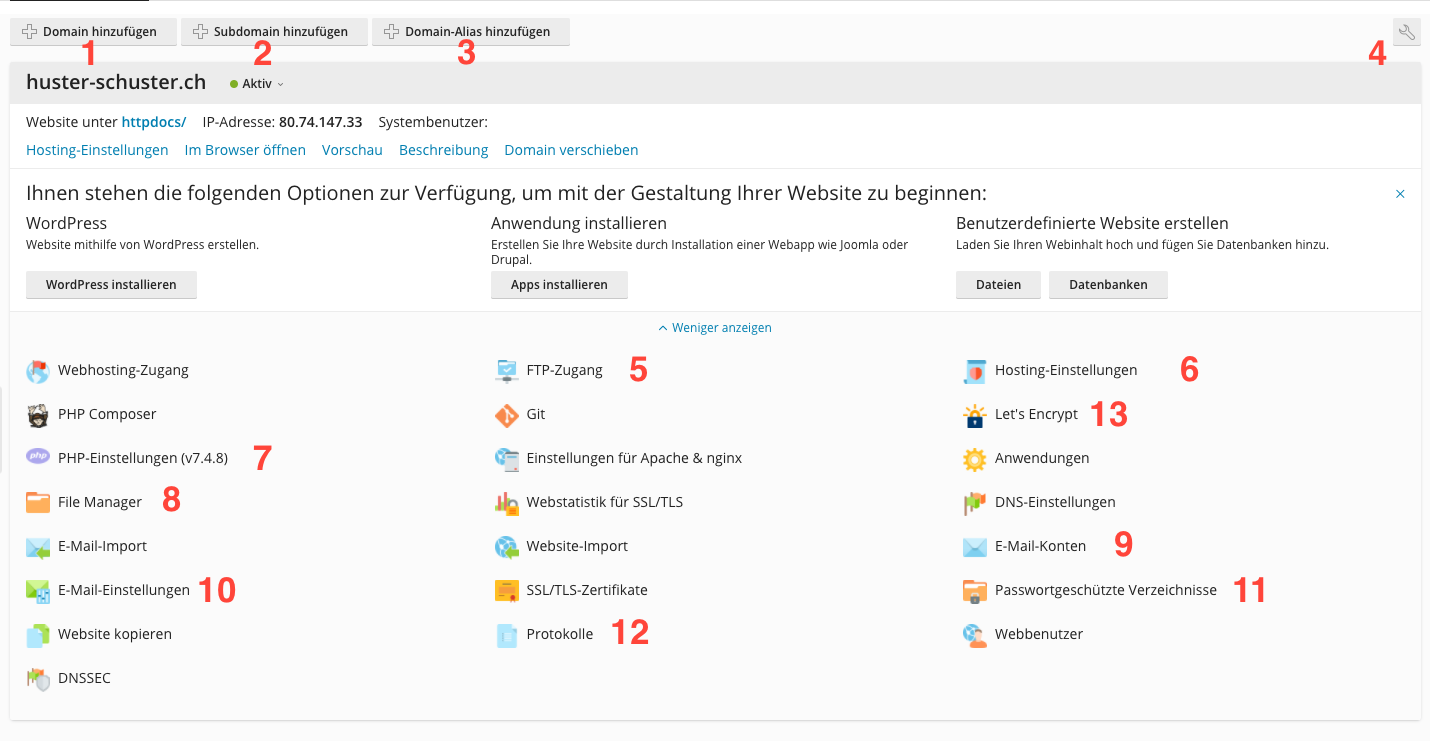1430x741 pixels.
Task: Open the File Manager folder icon
Action: click(x=38, y=502)
